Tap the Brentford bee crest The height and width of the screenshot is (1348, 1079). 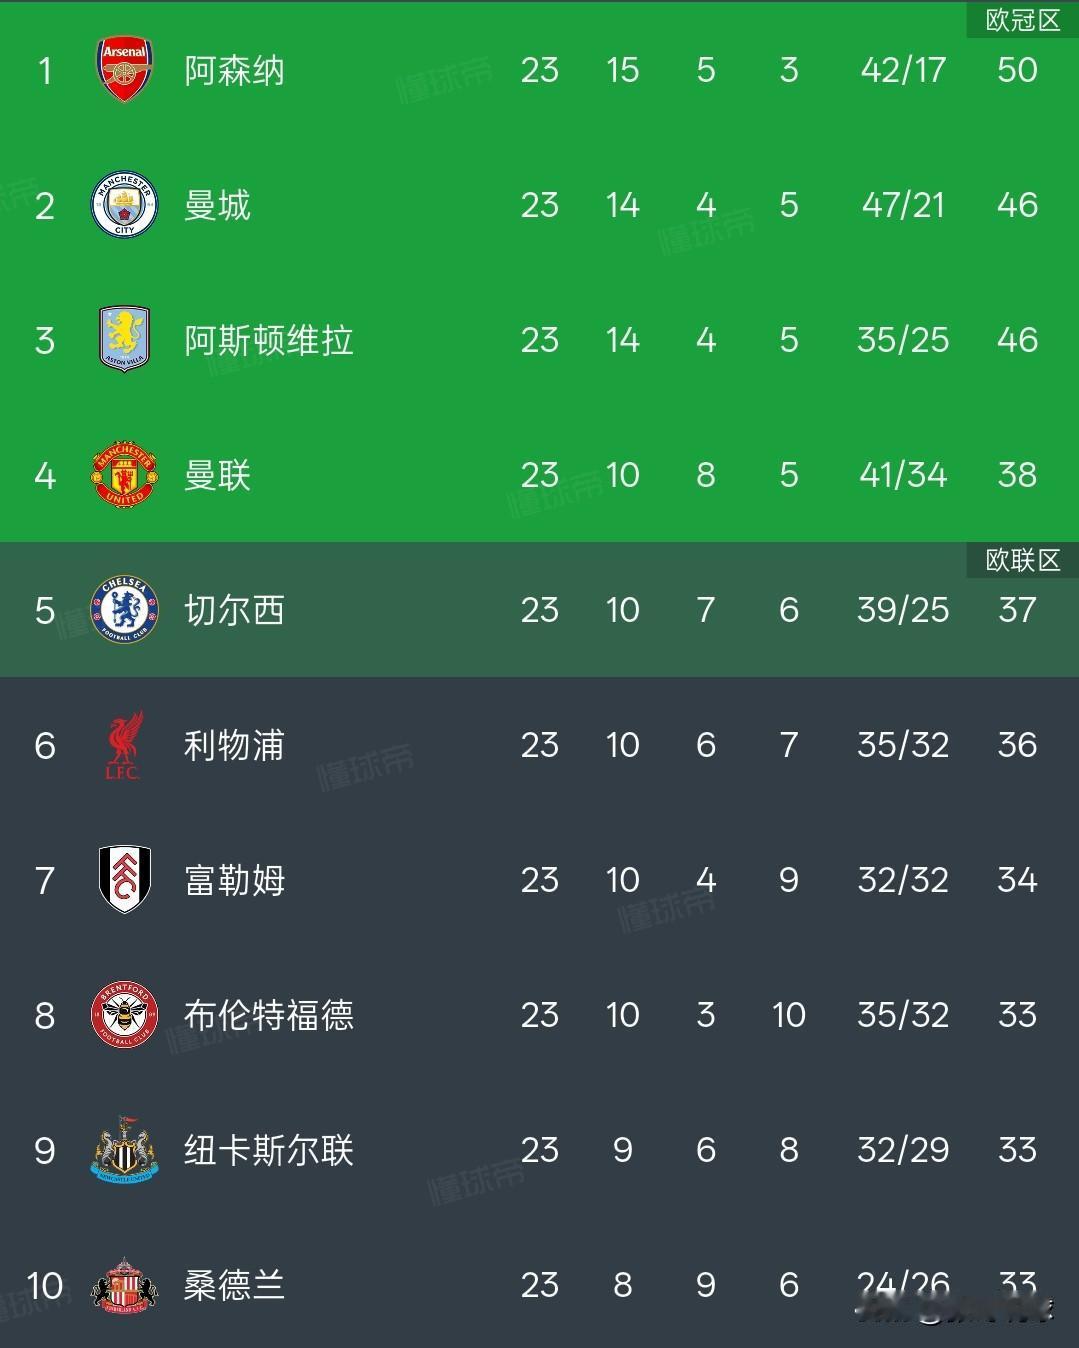125,1015
